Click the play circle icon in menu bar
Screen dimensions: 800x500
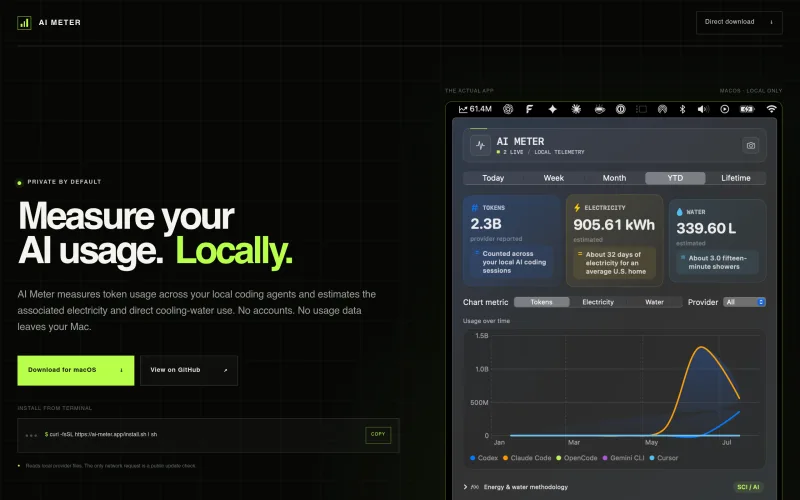coord(724,109)
